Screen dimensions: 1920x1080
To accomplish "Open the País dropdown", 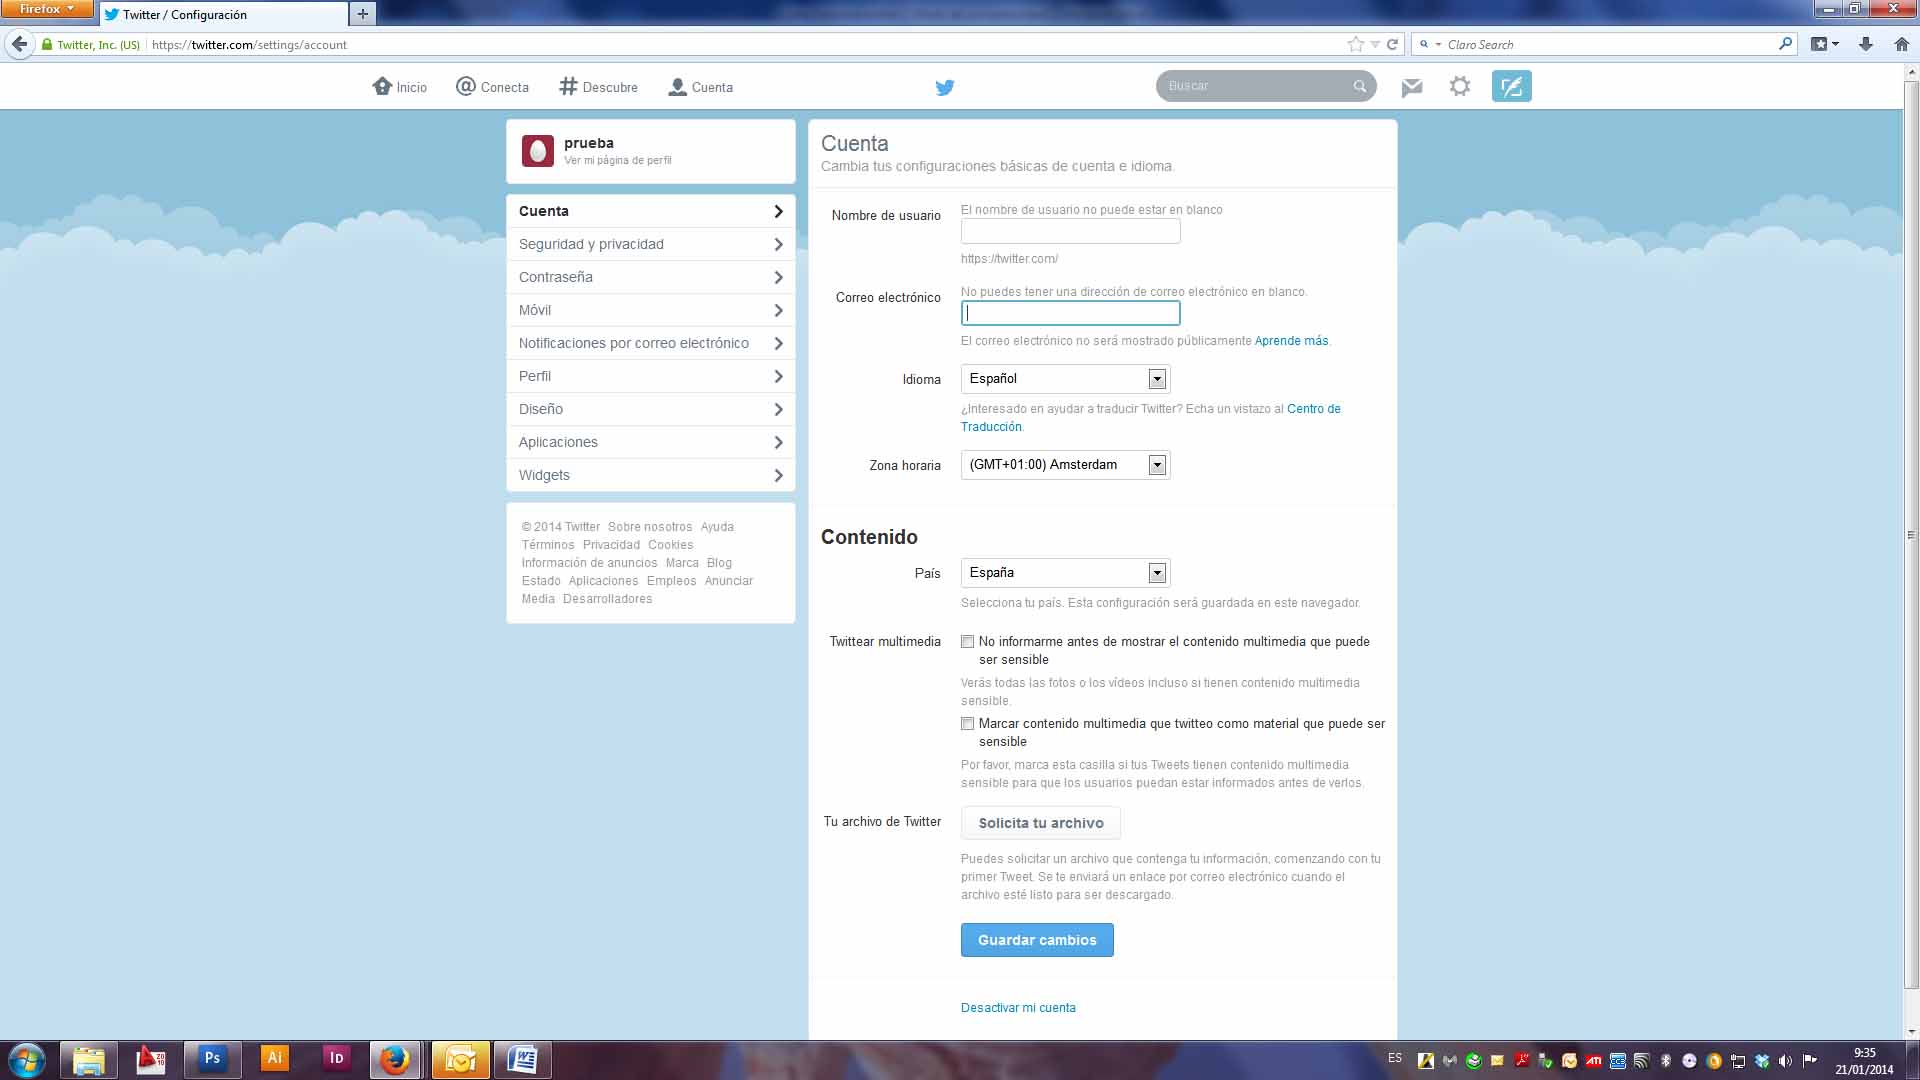I will [x=1064, y=573].
